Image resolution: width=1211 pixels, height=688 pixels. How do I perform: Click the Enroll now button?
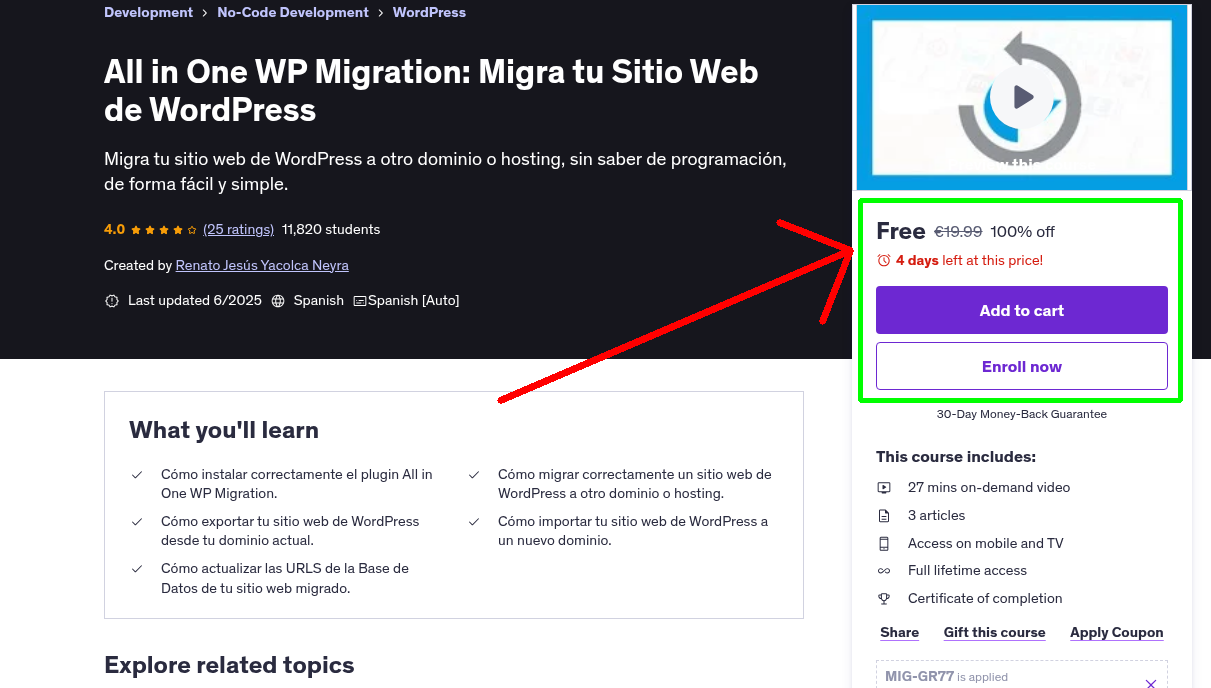click(x=1022, y=366)
